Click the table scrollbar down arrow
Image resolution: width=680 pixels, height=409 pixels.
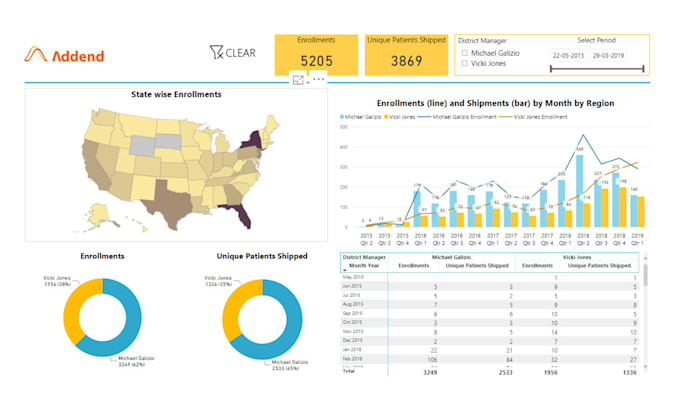[645, 367]
